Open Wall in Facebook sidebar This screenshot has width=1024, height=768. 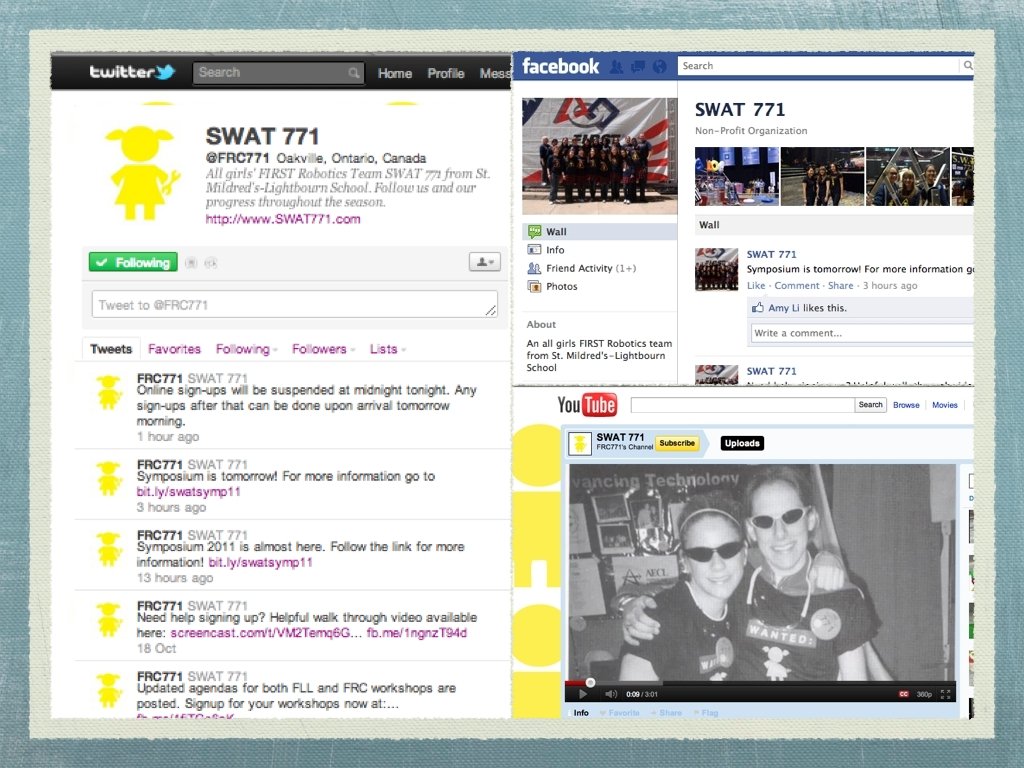600,231
